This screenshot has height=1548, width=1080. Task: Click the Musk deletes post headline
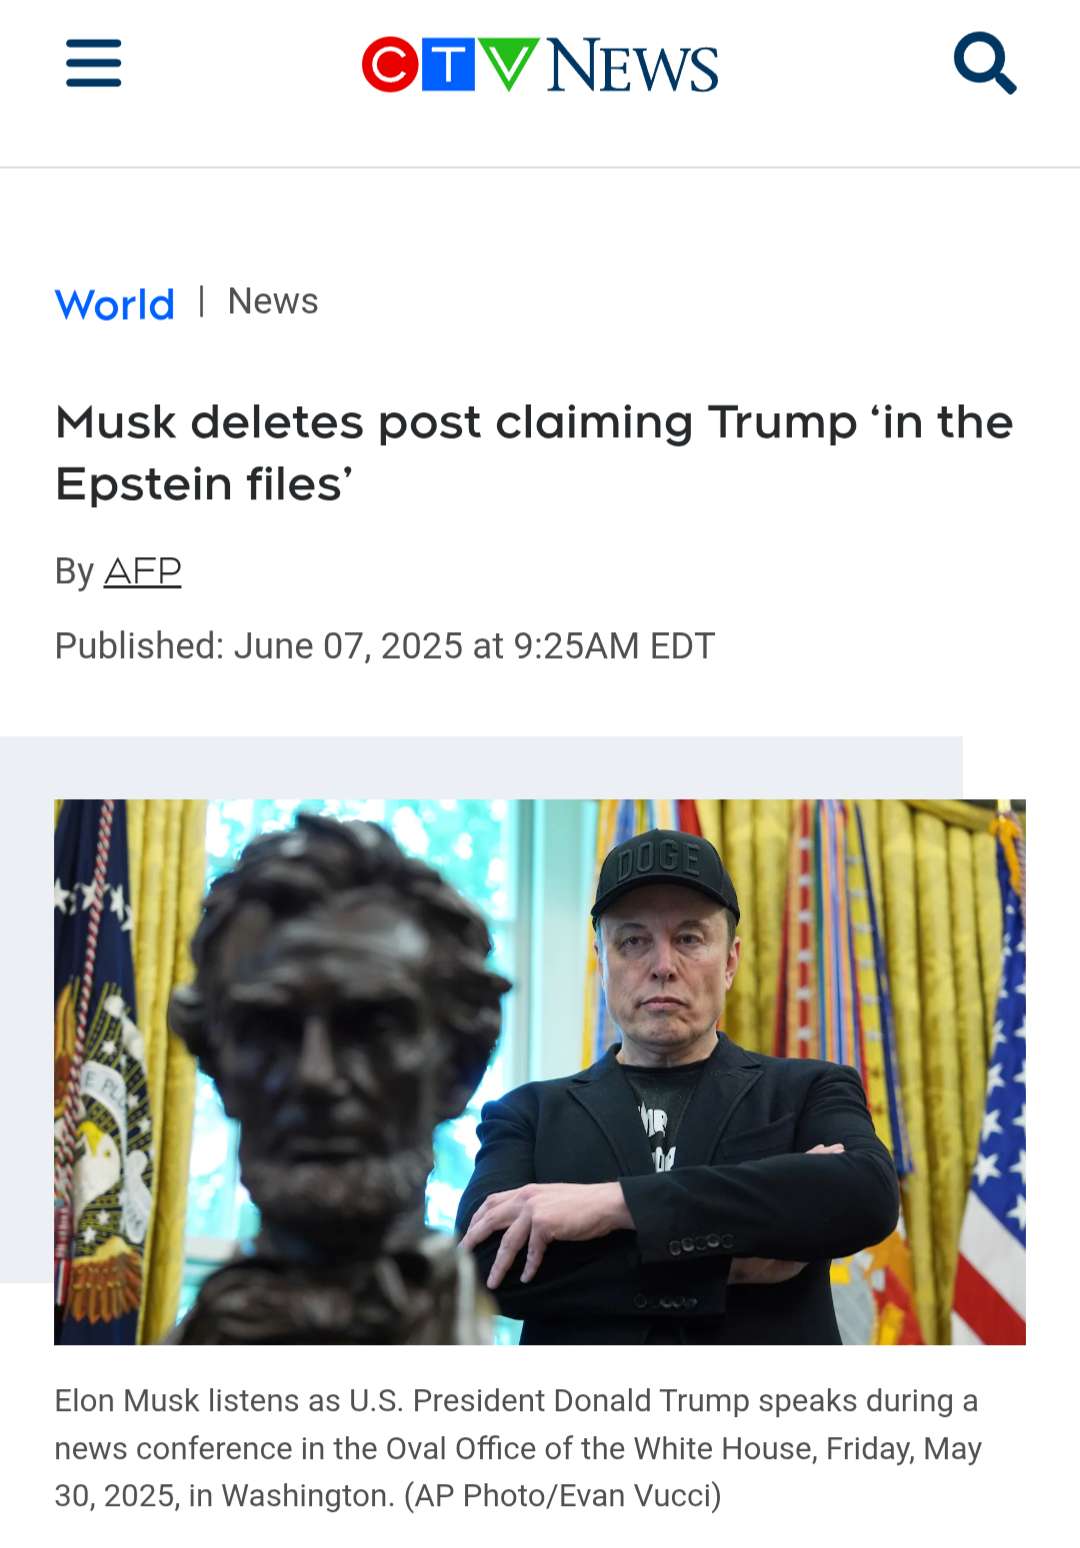click(535, 453)
